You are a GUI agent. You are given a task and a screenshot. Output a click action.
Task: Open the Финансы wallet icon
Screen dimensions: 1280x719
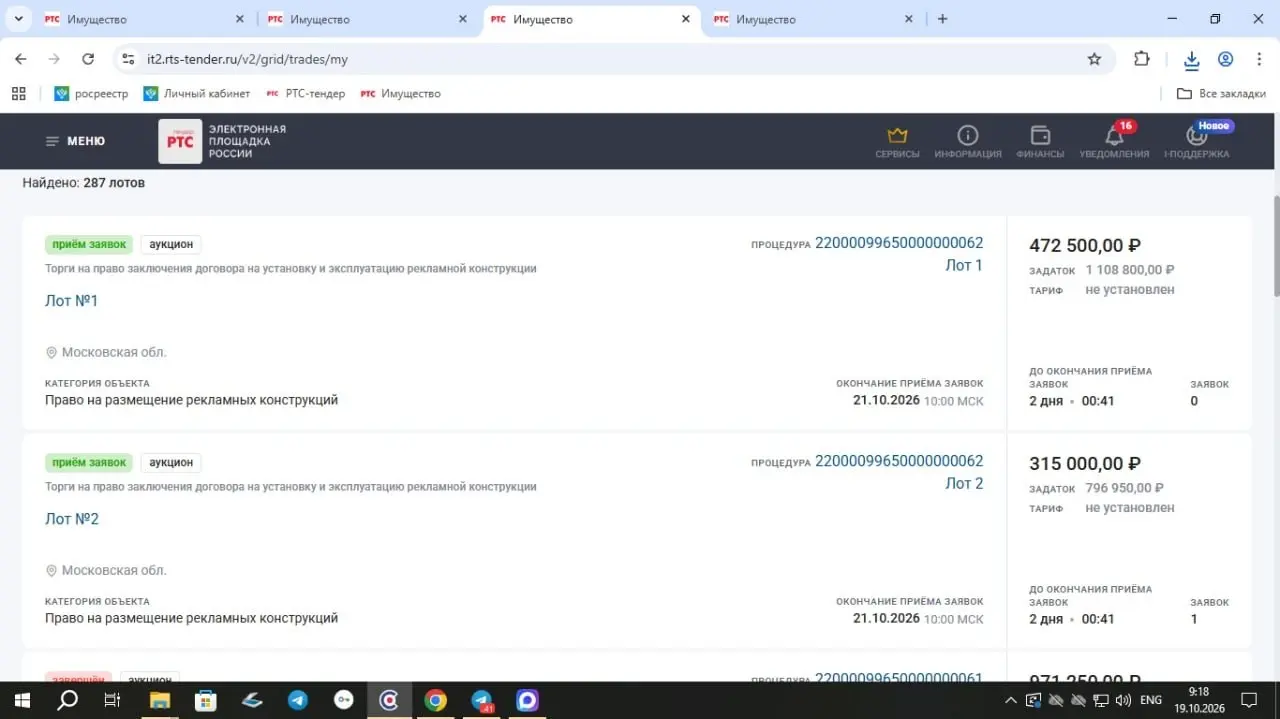point(1040,141)
